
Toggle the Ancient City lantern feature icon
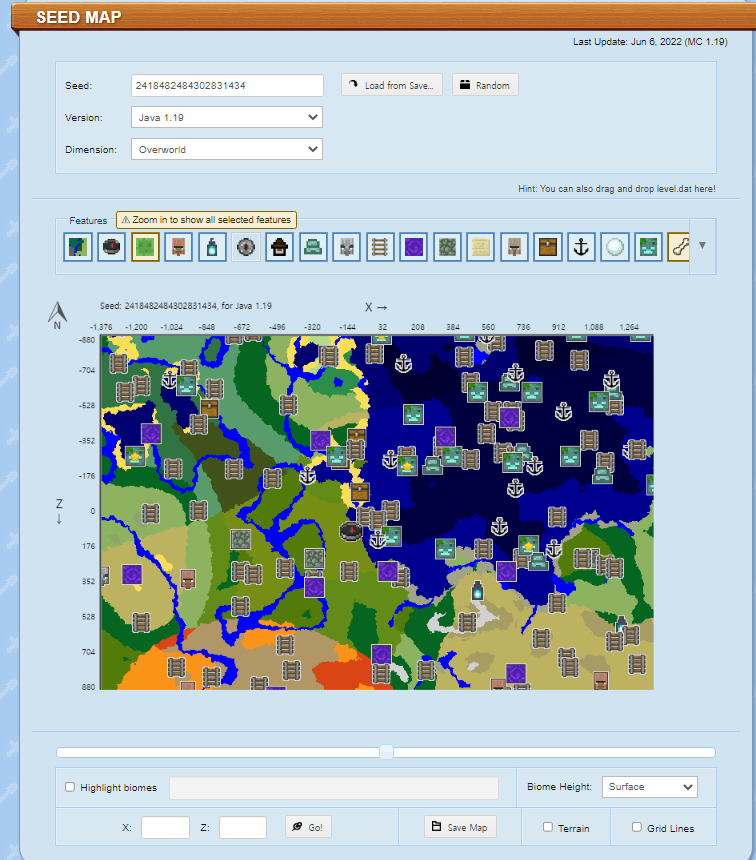click(x=212, y=247)
